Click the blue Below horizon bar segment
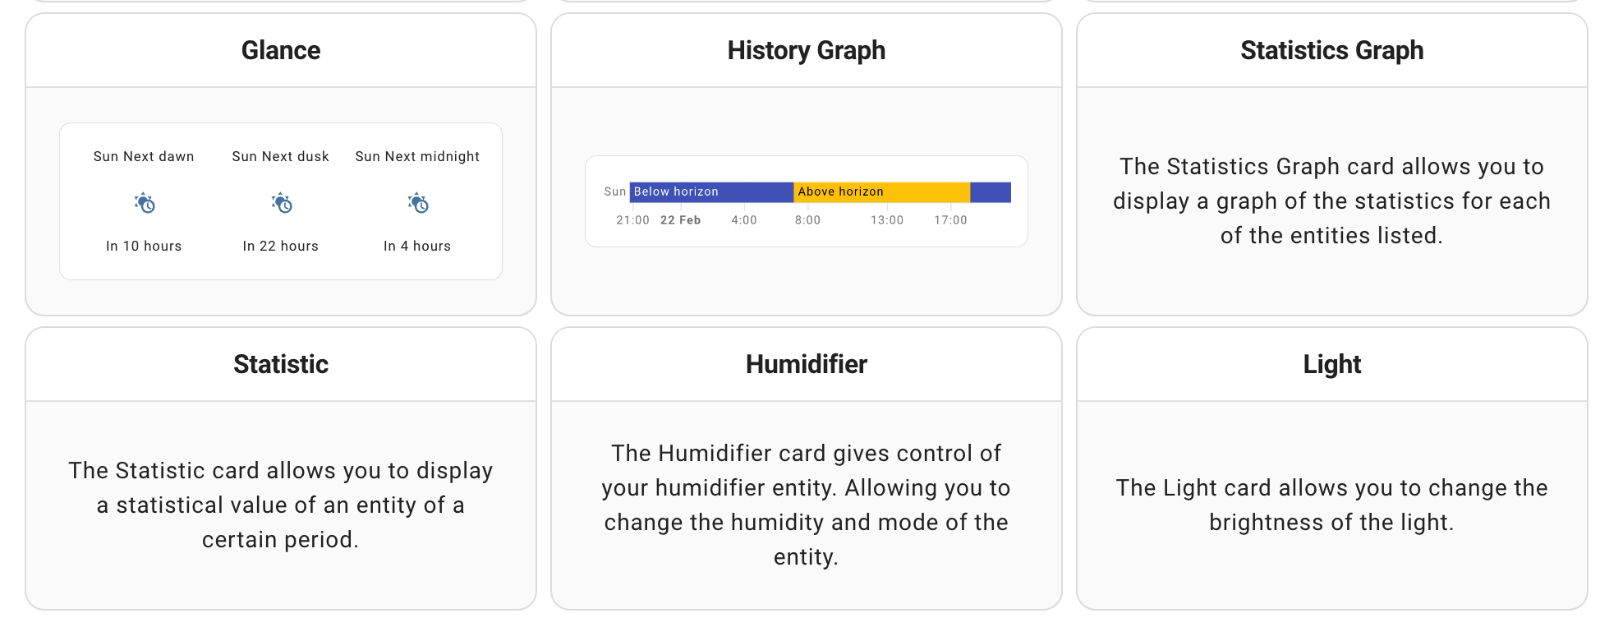 pyautogui.click(x=711, y=192)
